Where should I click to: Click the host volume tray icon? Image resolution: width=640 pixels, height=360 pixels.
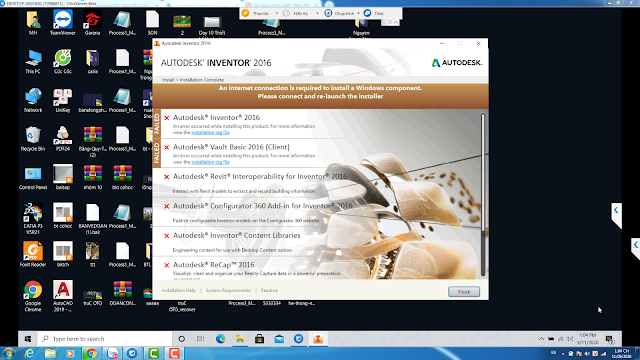[587, 353]
